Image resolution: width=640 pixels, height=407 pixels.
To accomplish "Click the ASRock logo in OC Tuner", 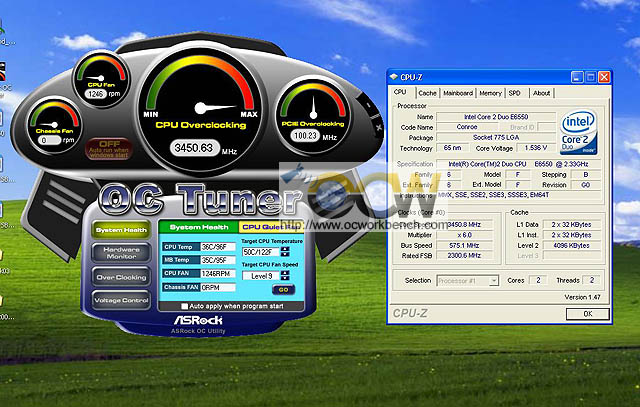I will (x=198, y=320).
